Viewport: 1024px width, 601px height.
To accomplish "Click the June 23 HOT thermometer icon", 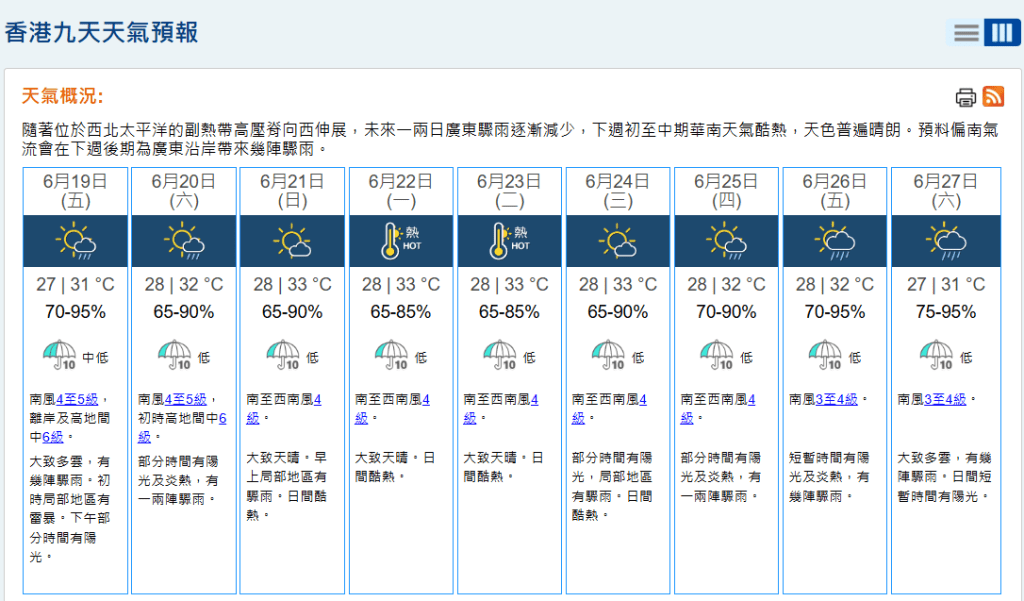I will tap(509, 240).
